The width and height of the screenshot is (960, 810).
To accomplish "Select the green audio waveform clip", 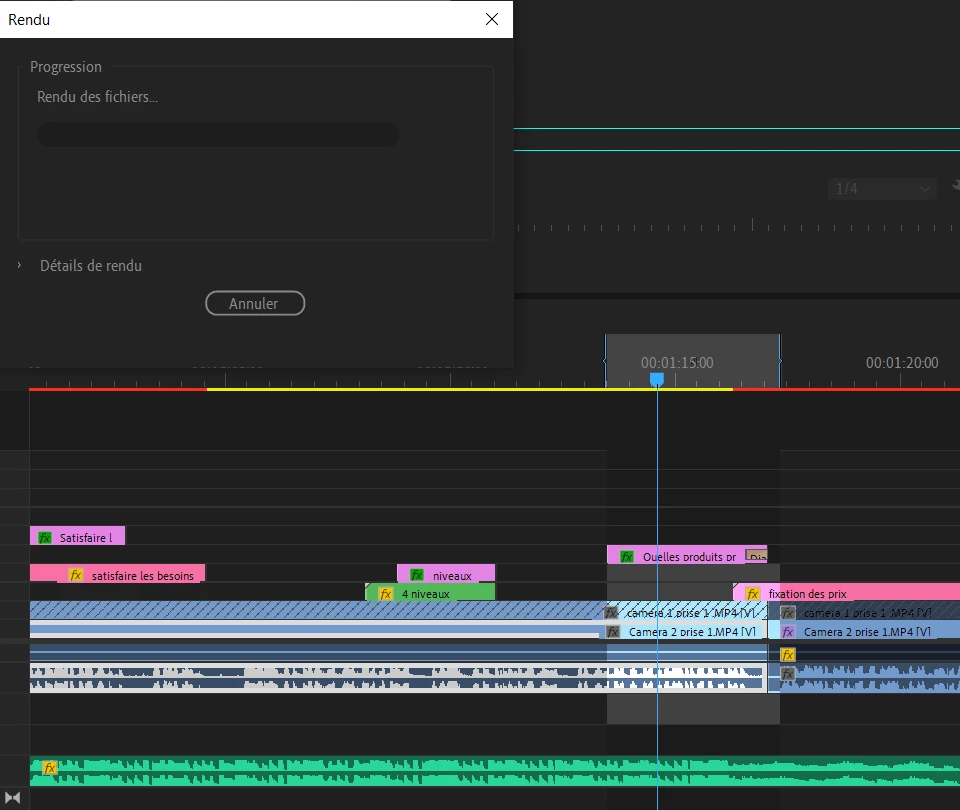I will coord(495,771).
